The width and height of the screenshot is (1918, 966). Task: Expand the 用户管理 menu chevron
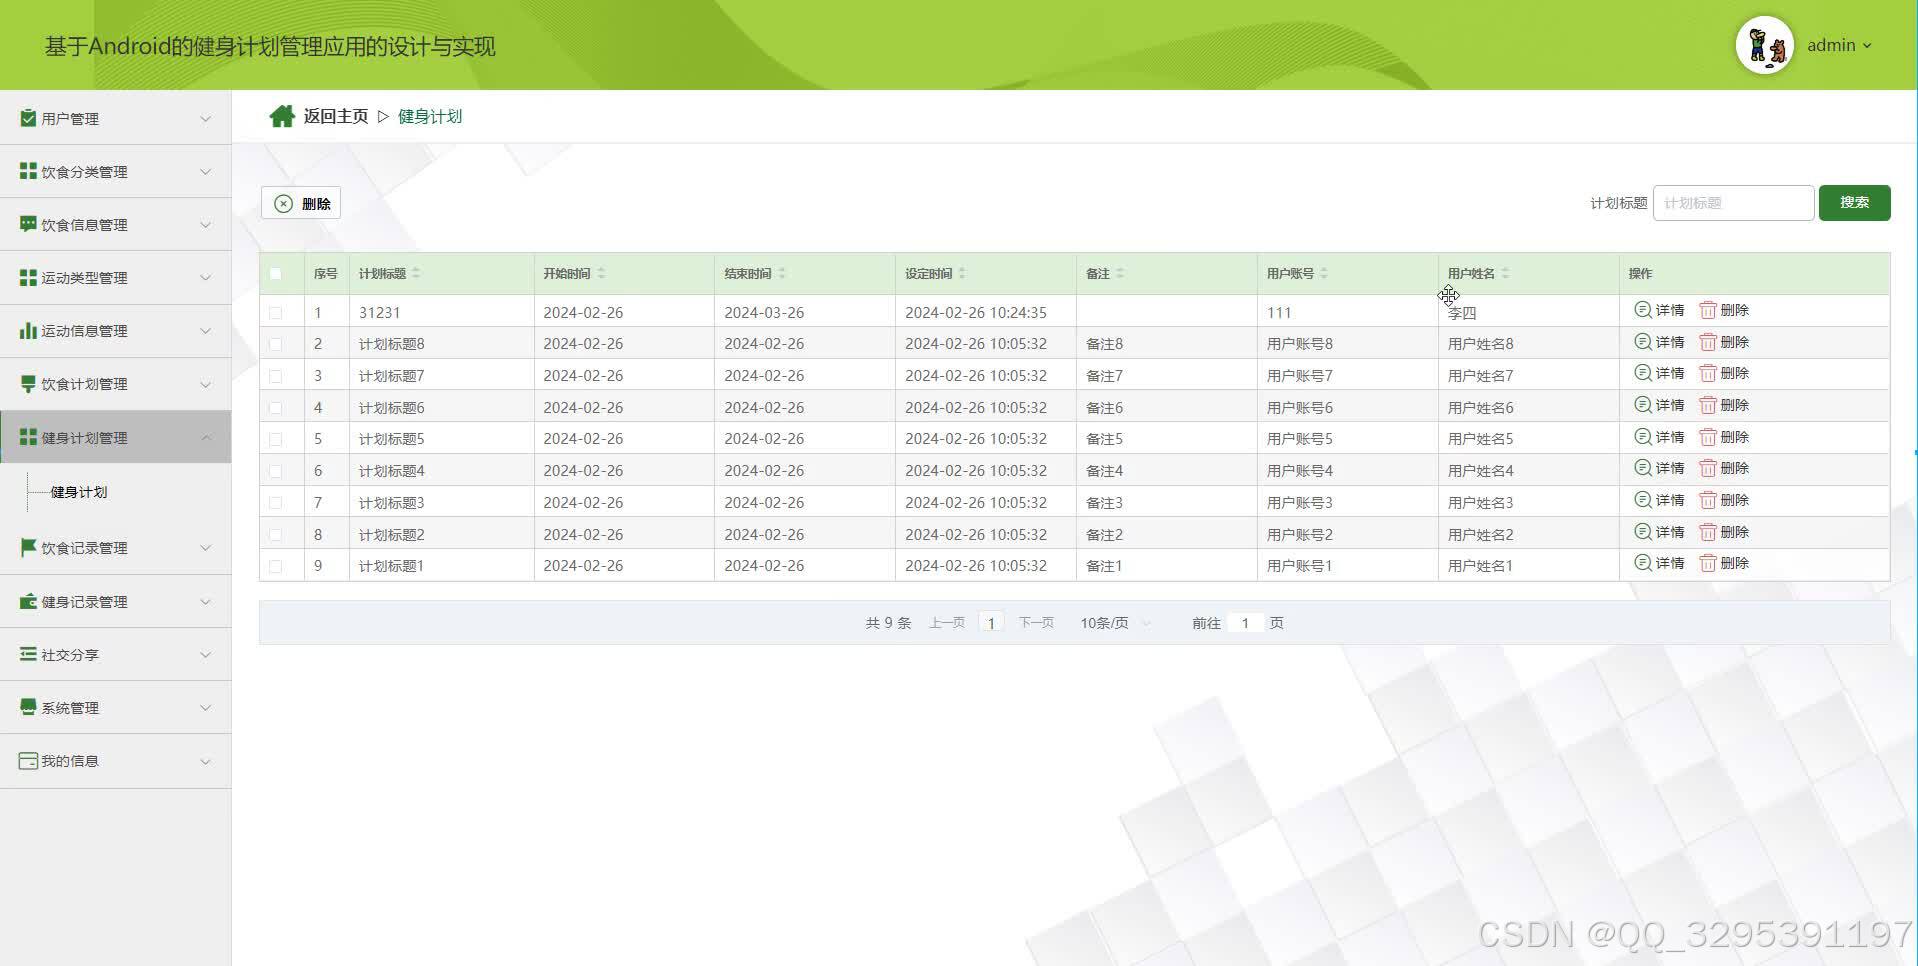click(x=205, y=118)
